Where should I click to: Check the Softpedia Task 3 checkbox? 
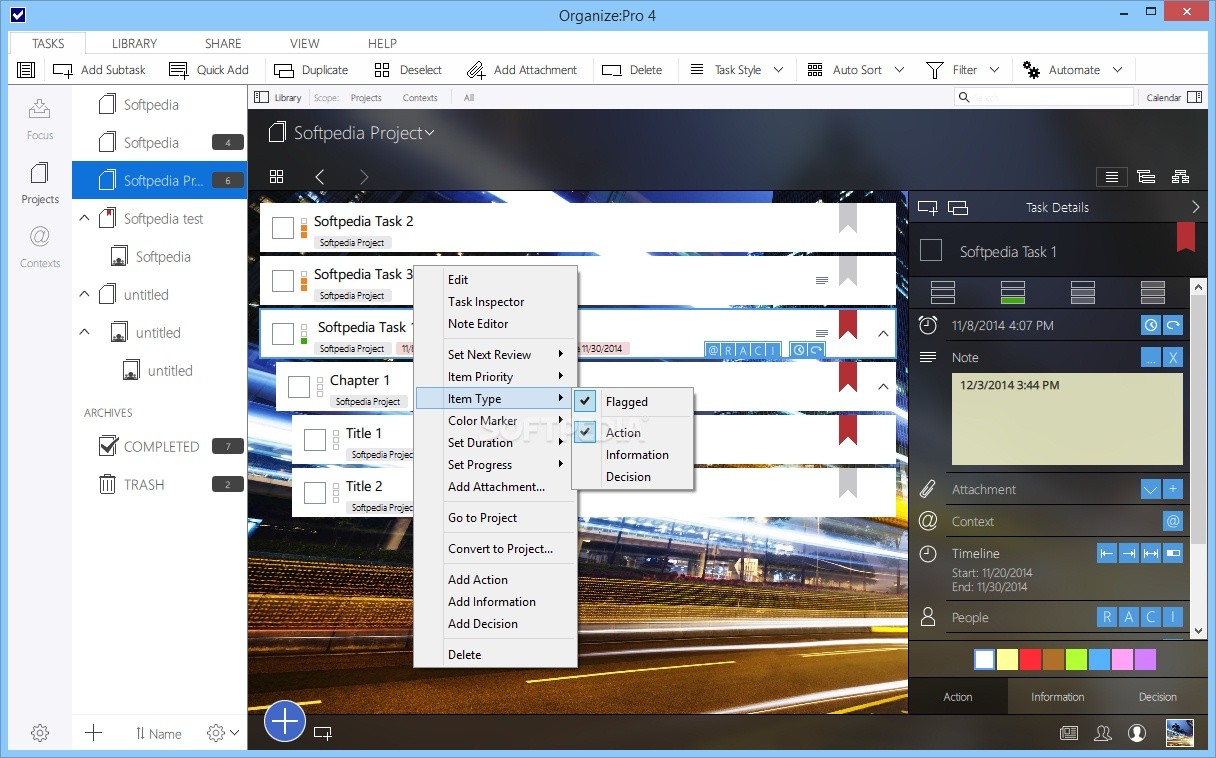pyautogui.click(x=283, y=281)
